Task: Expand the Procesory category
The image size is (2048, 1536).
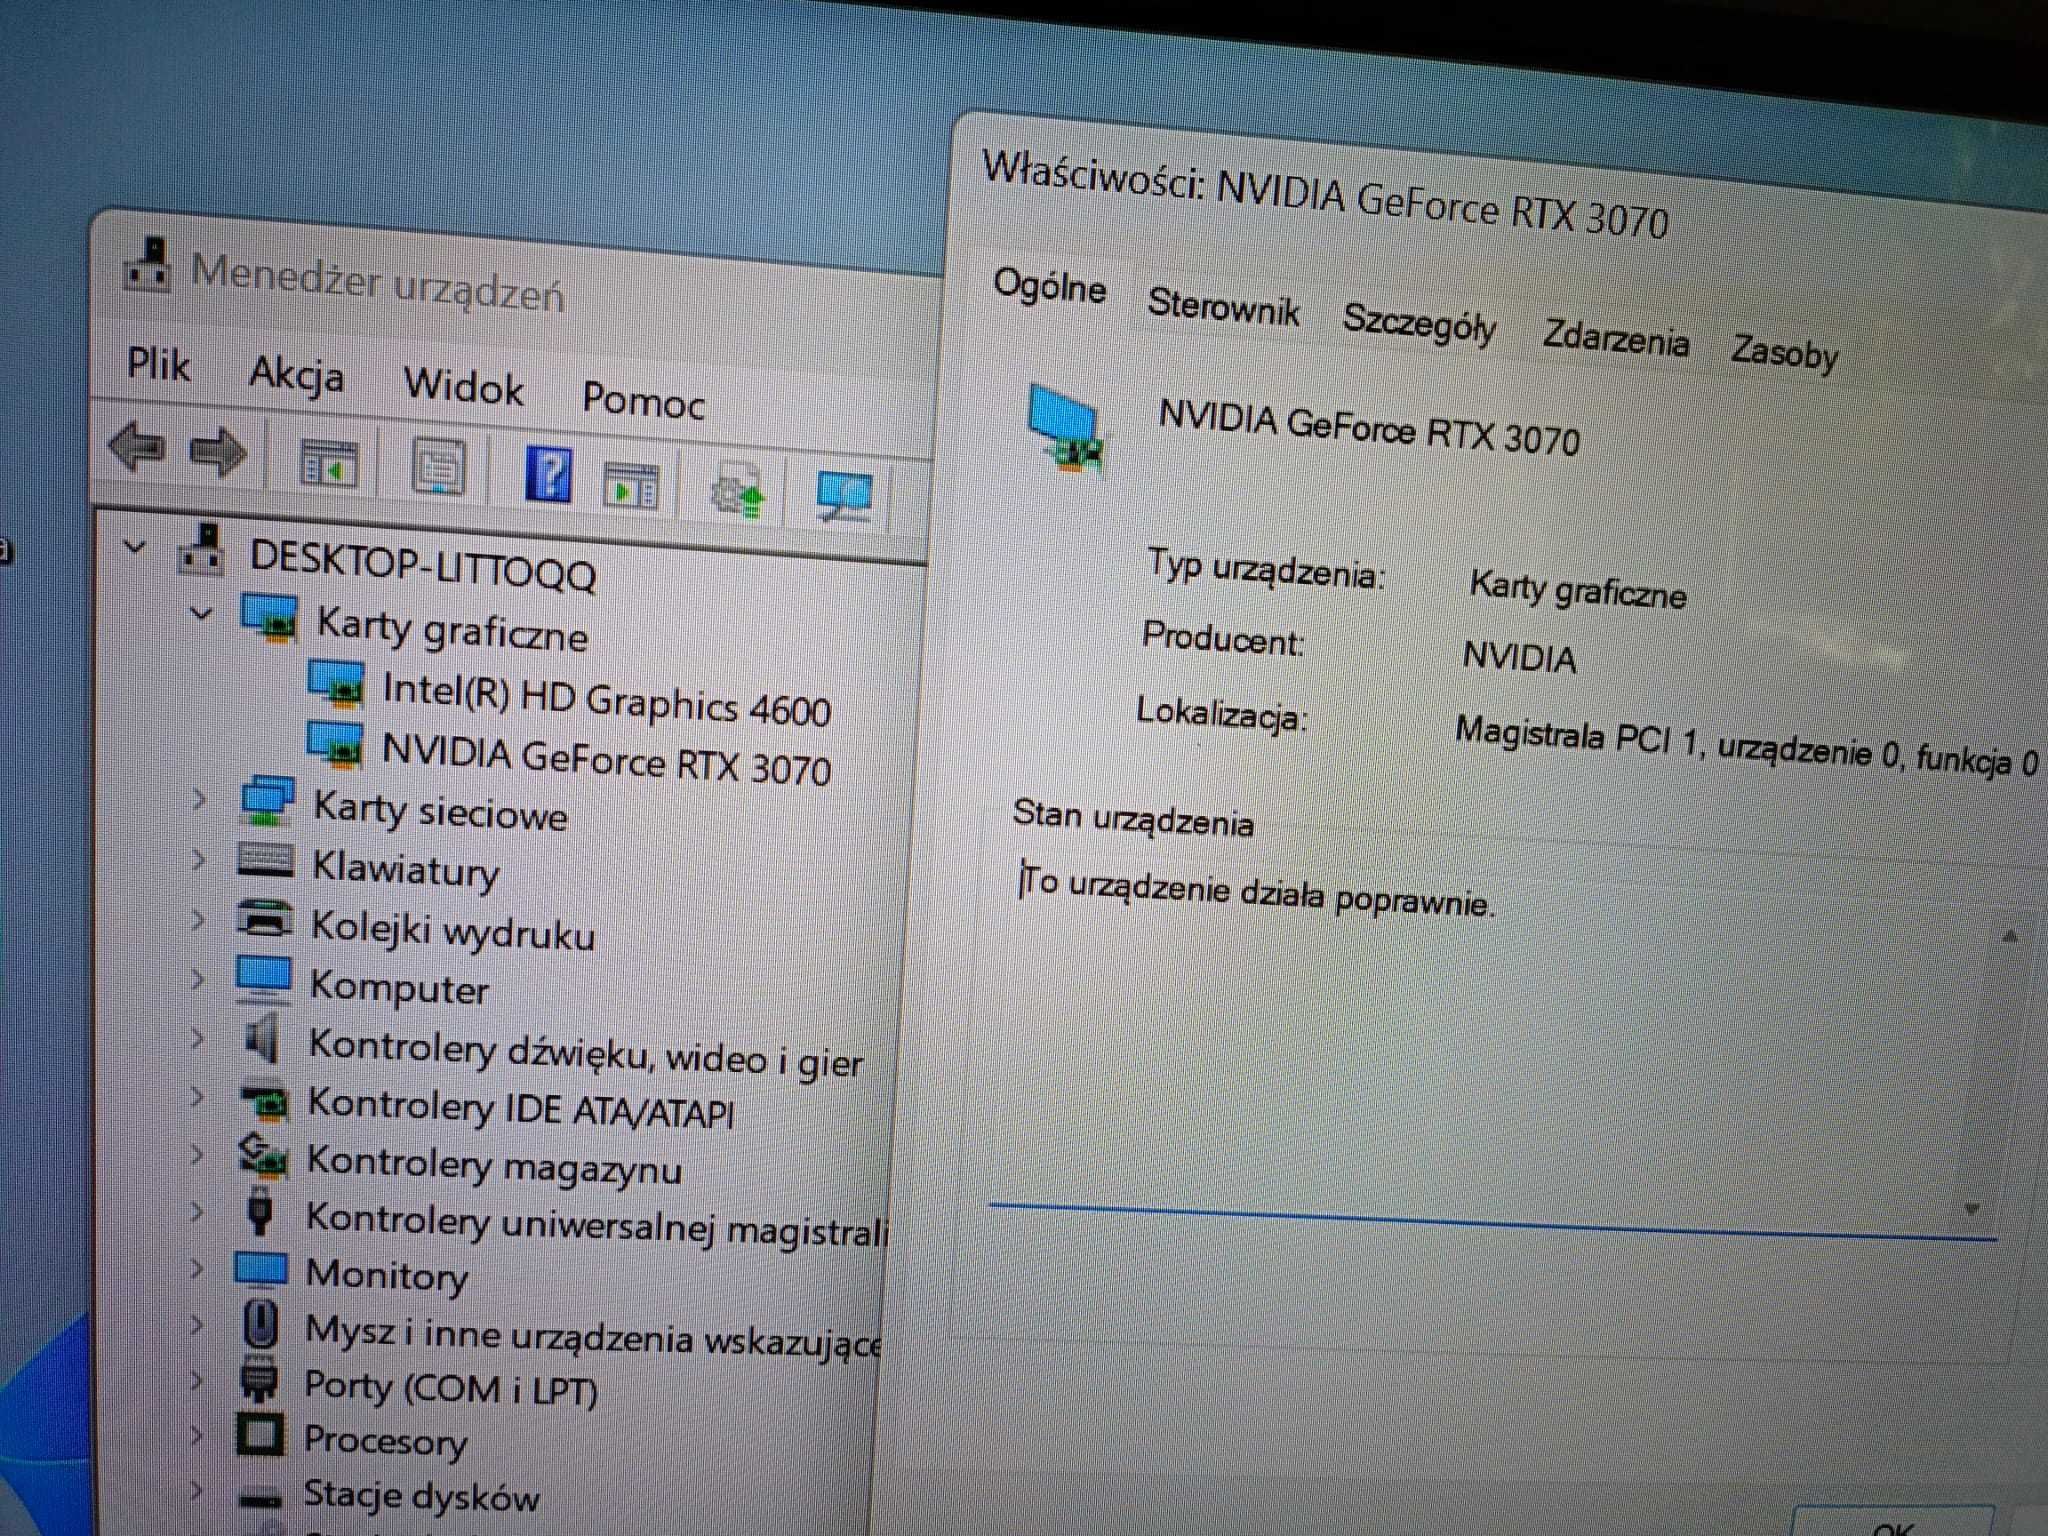Action: 197,1434
